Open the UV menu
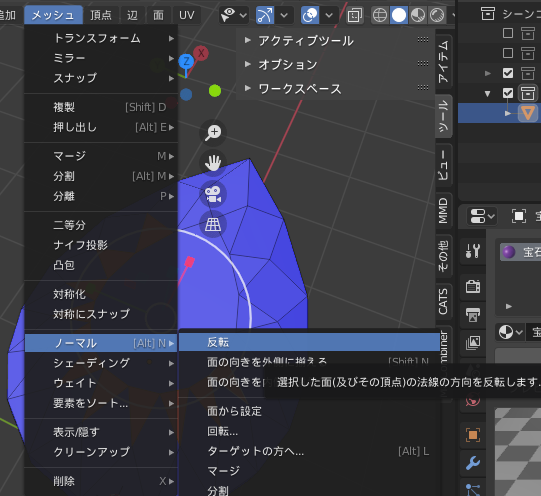Screen dimensions: 541x496 pos(186,15)
